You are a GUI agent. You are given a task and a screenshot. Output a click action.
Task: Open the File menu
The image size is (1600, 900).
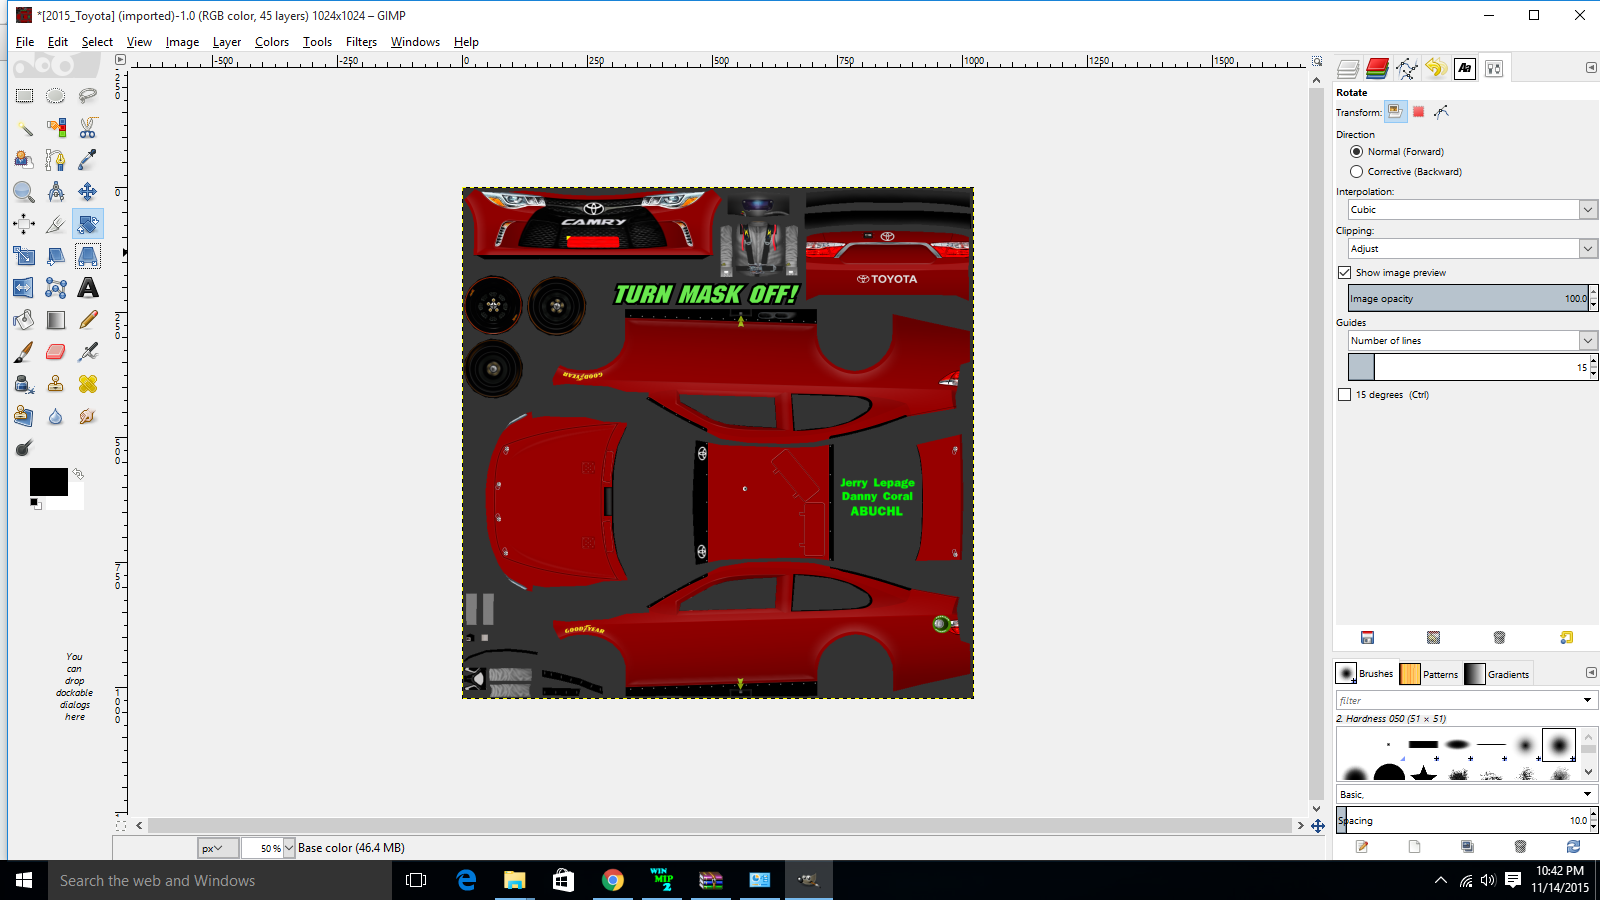point(25,42)
